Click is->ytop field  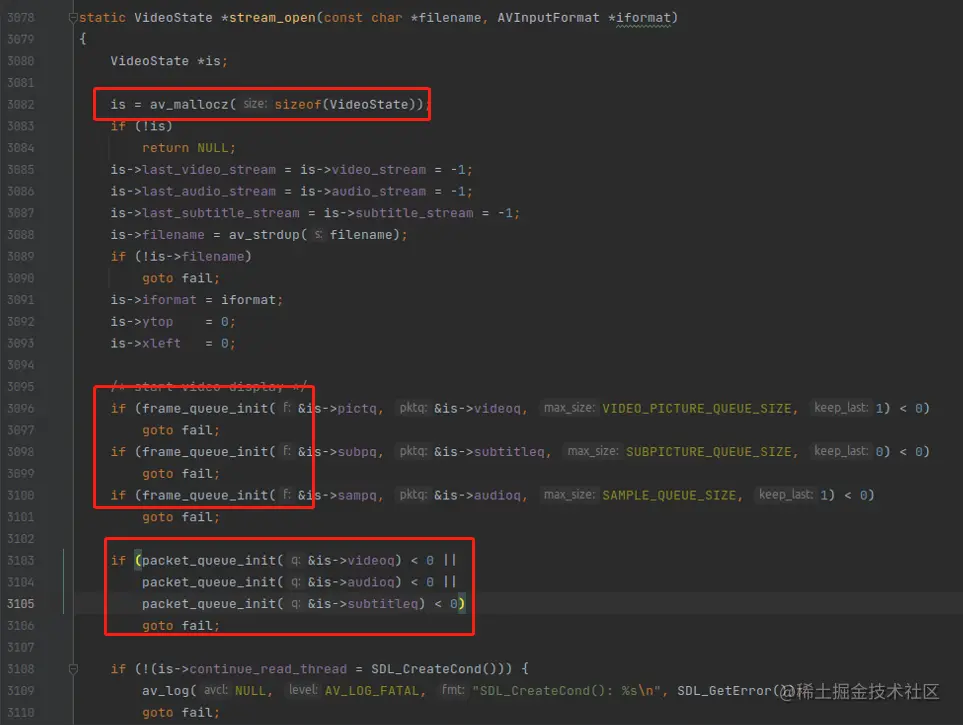pos(141,322)
